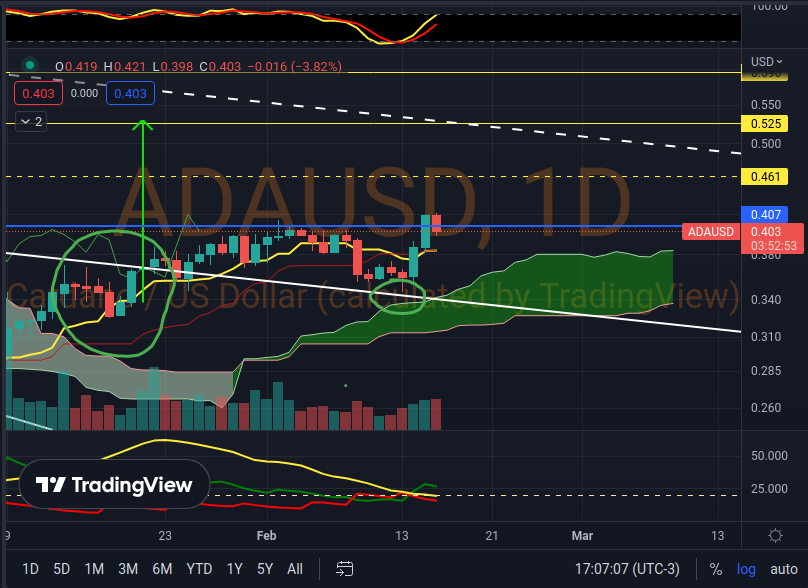Open the go-to-date calendar icon
This screenshot has height=588, width=808.
345,569
